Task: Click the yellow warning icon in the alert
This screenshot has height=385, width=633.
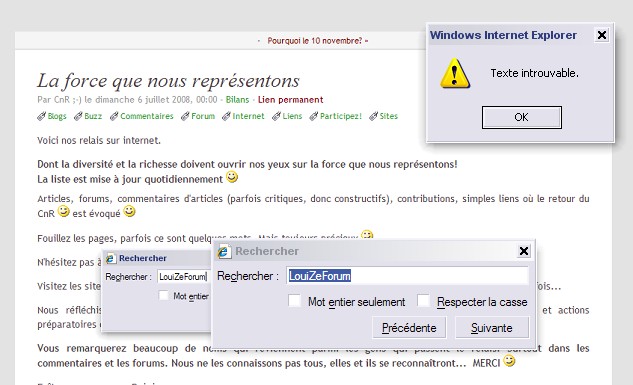Action: pos(455,73)
